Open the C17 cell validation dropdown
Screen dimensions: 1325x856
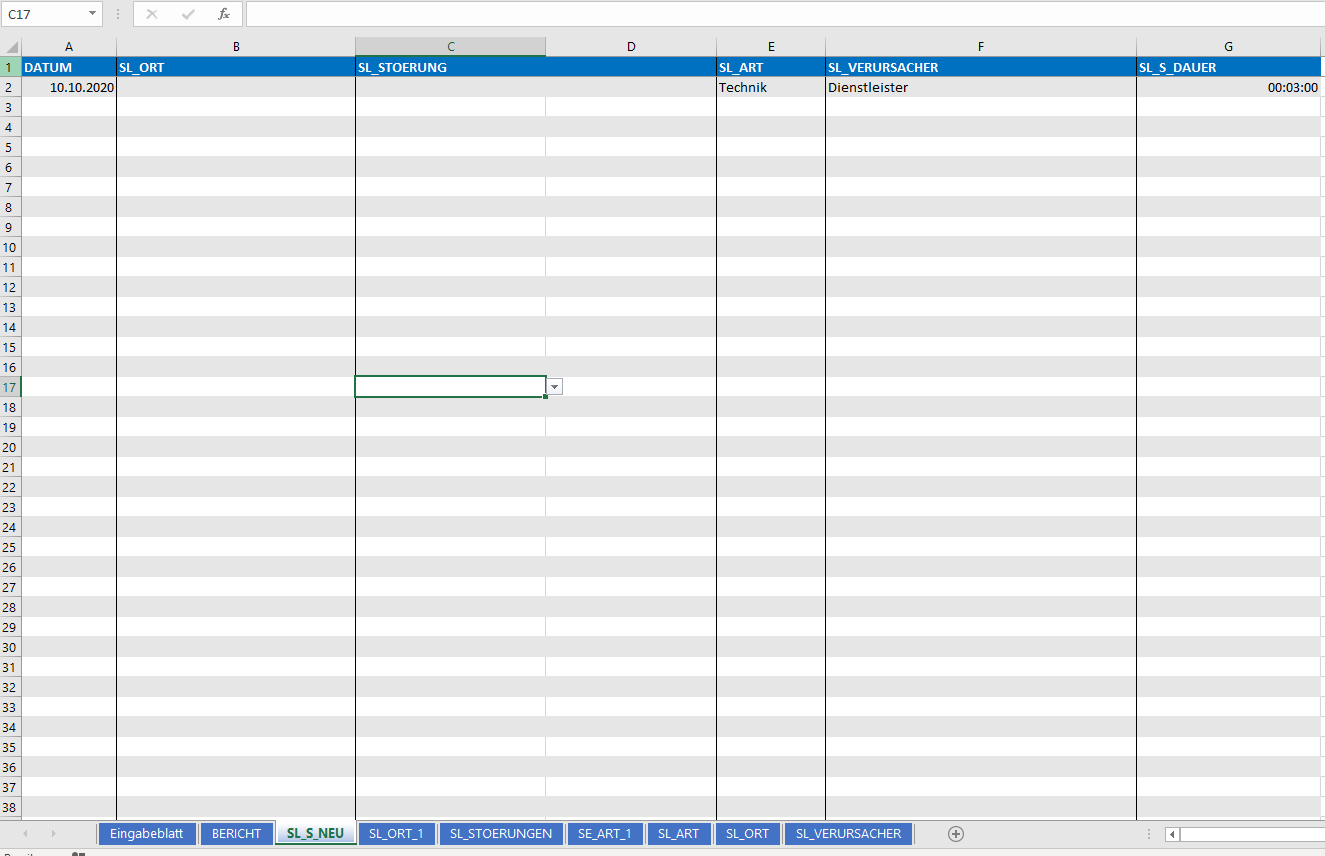(x=555, y=386)
